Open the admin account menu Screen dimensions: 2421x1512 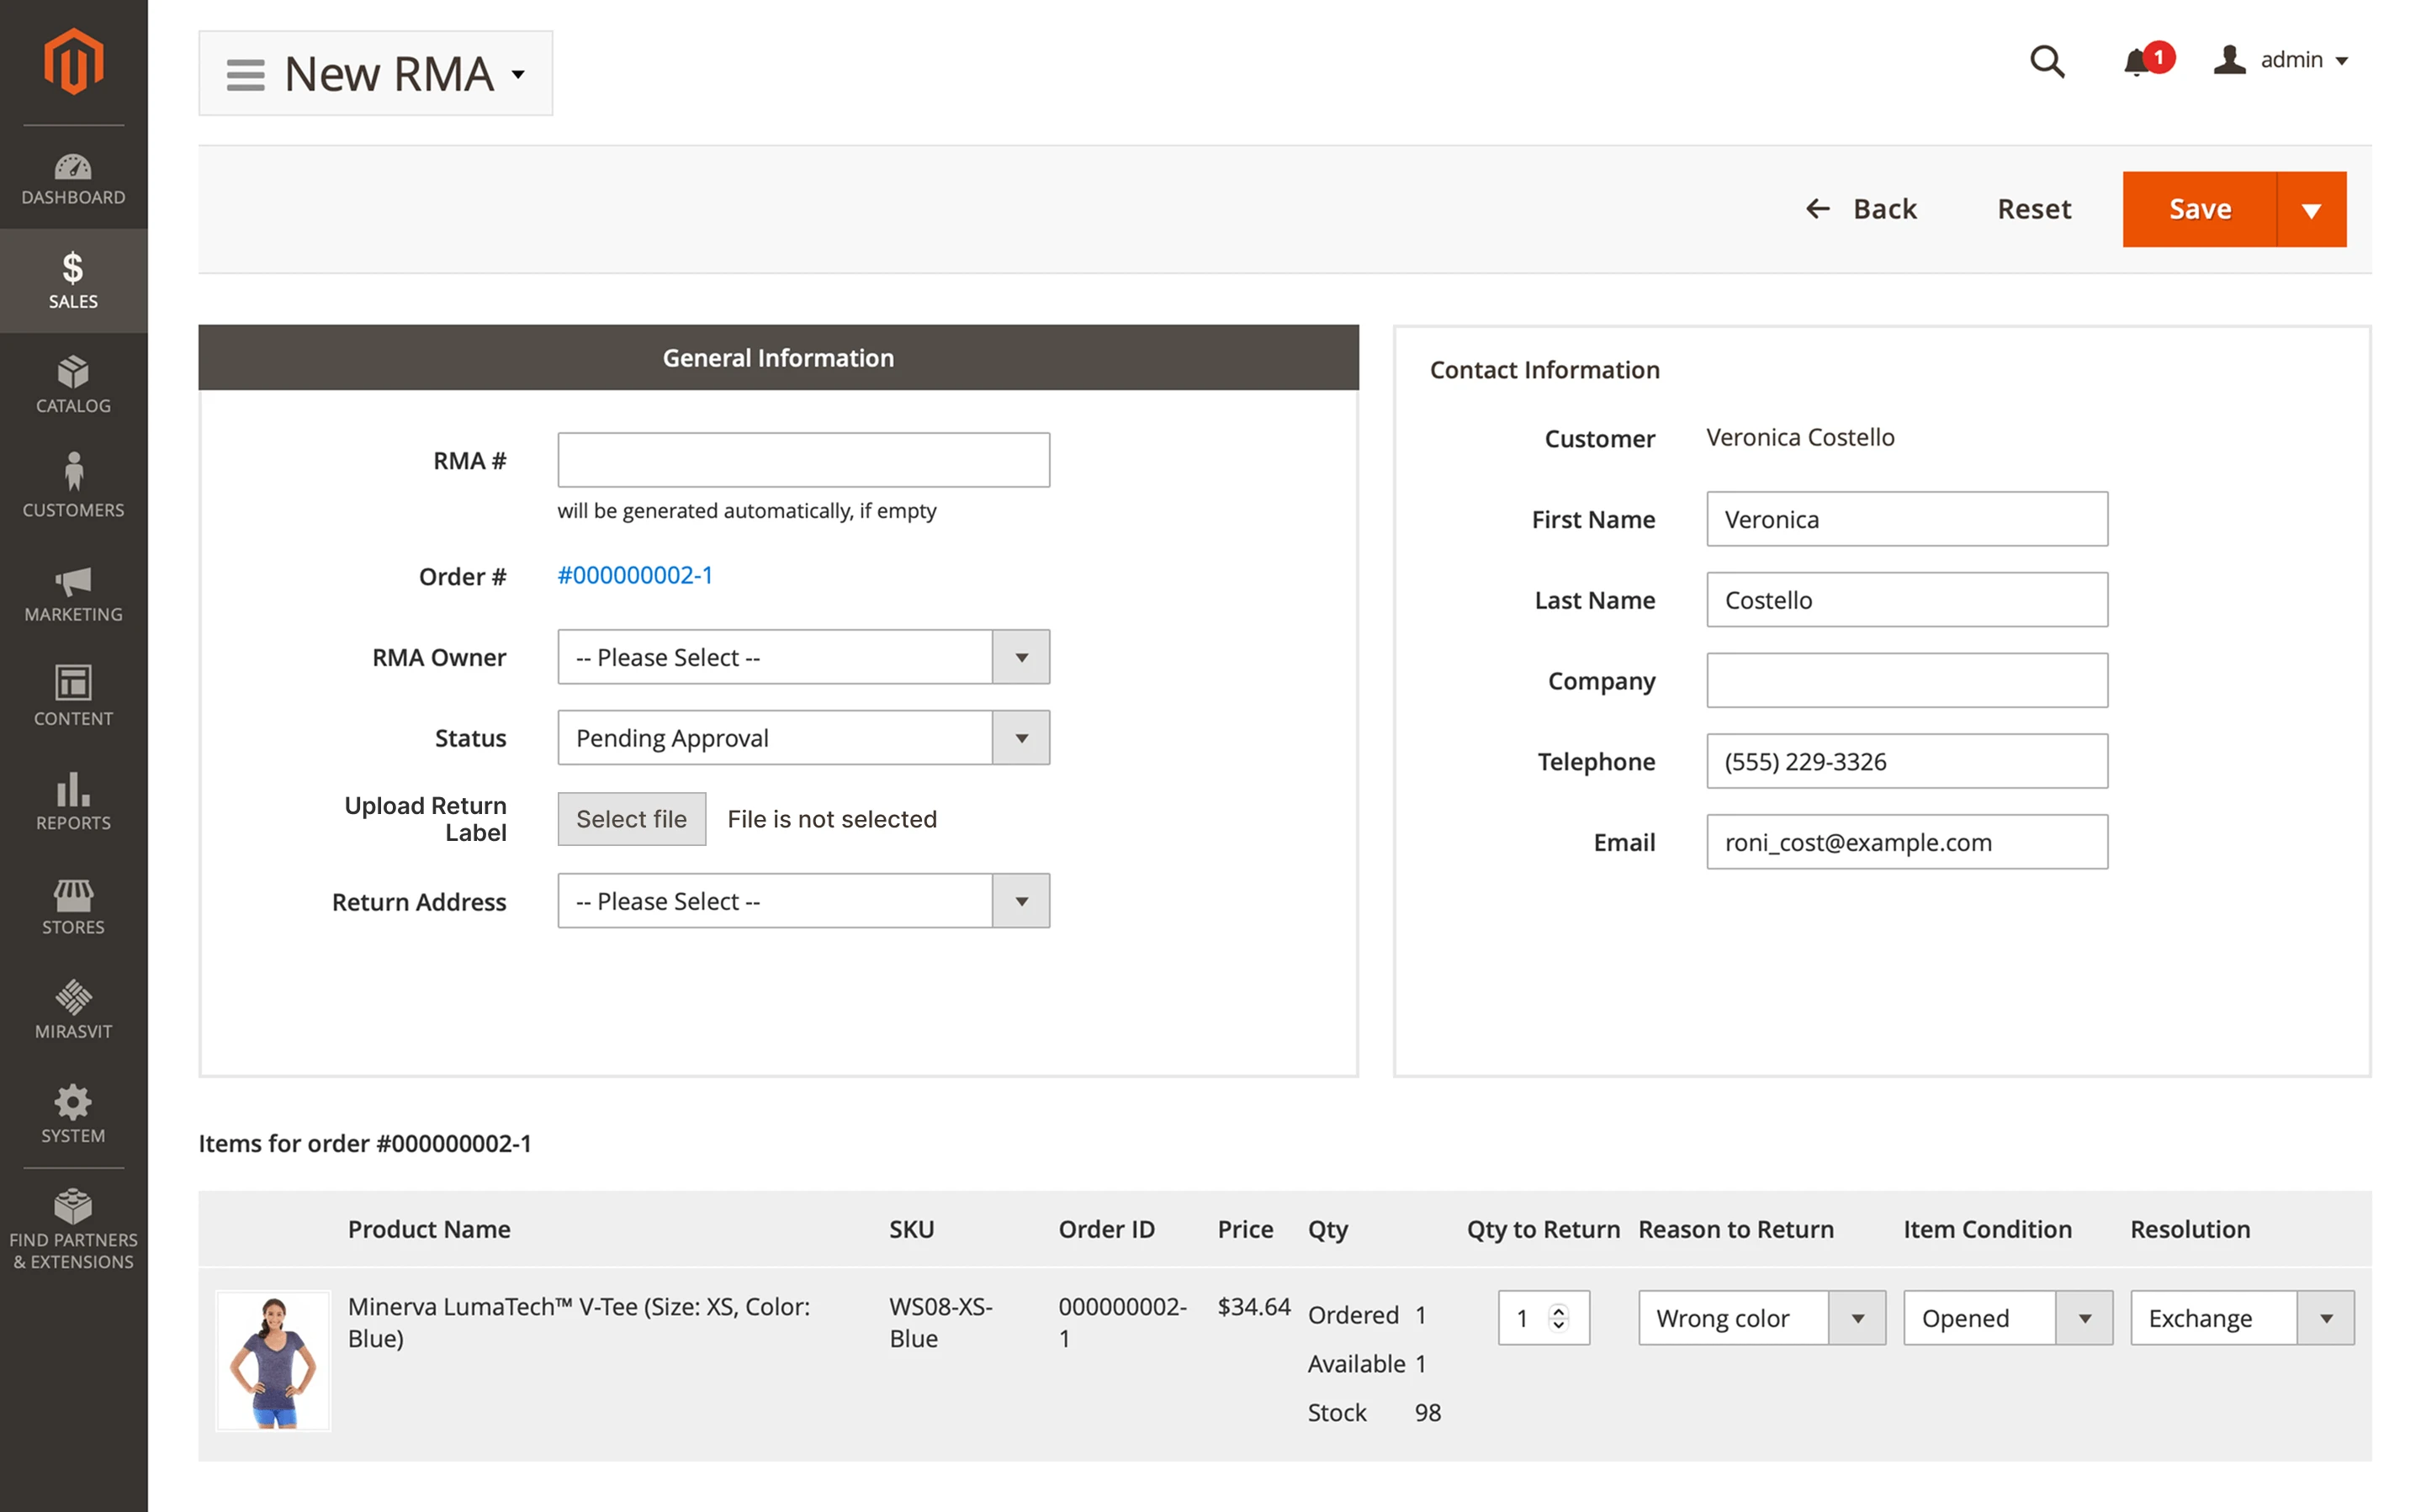2283,60
